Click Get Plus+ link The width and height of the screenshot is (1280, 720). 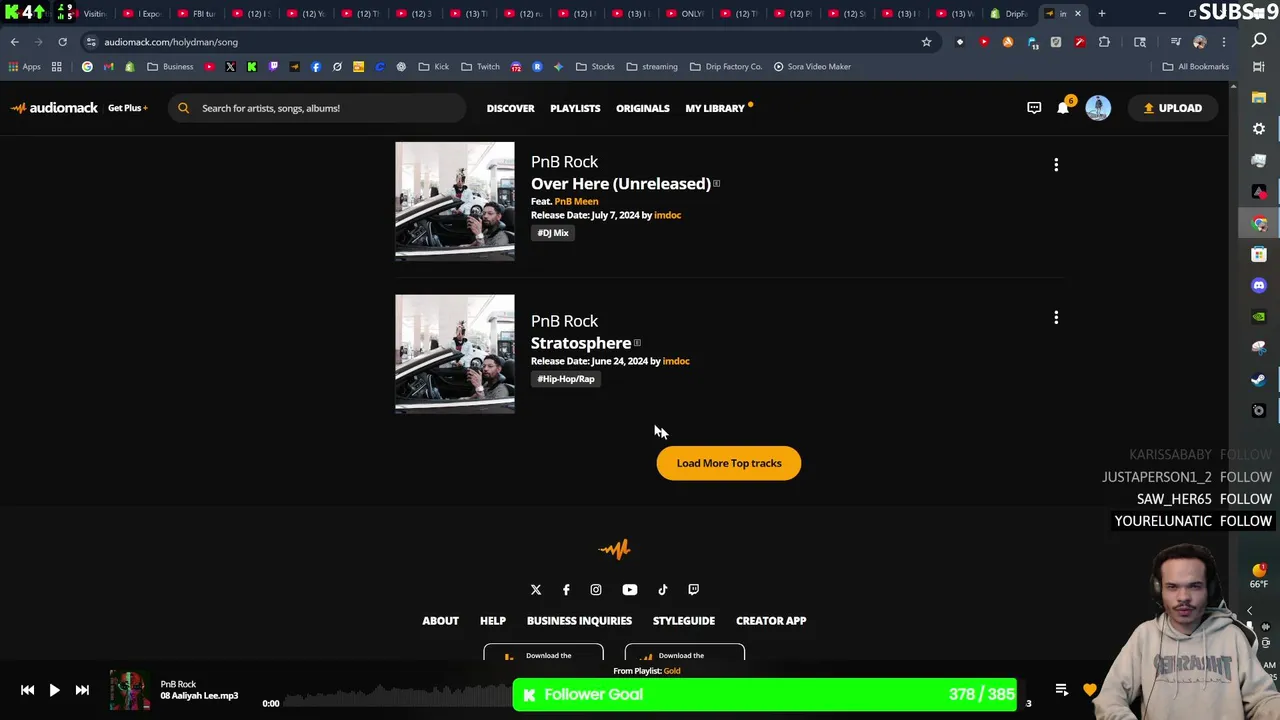click(x=127, y=108)
